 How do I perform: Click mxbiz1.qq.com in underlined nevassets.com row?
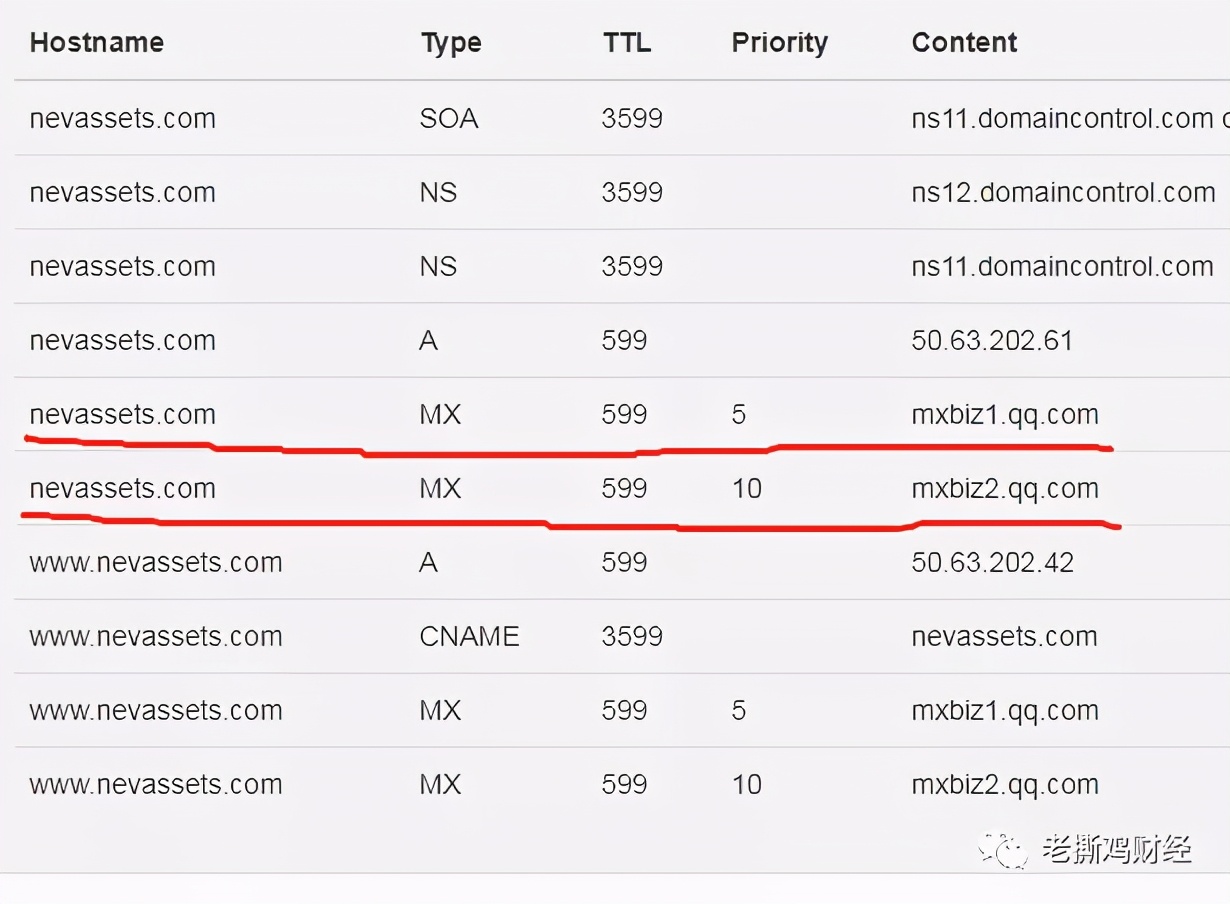pyautogui.click(x=1005, y=414)
